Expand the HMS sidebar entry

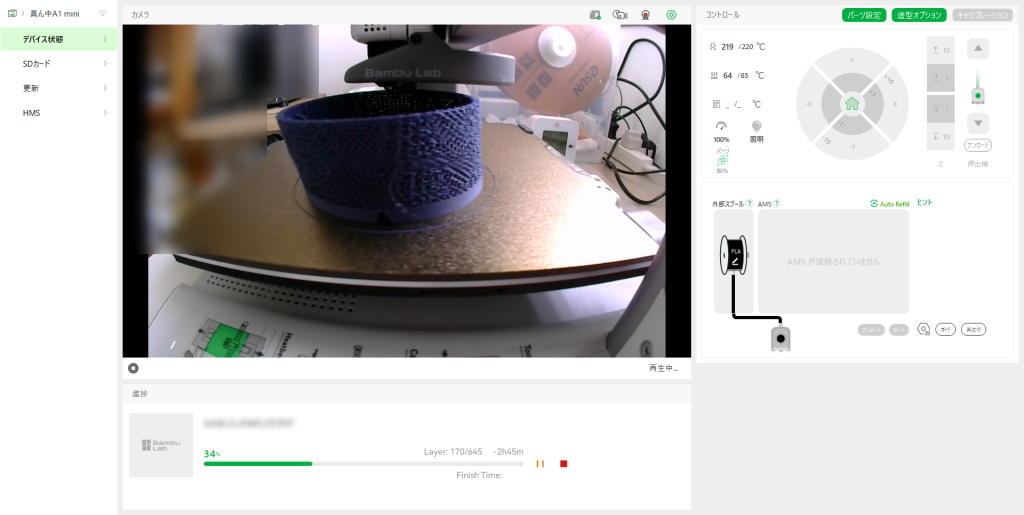pyautogui.click(x=58, y=113)
